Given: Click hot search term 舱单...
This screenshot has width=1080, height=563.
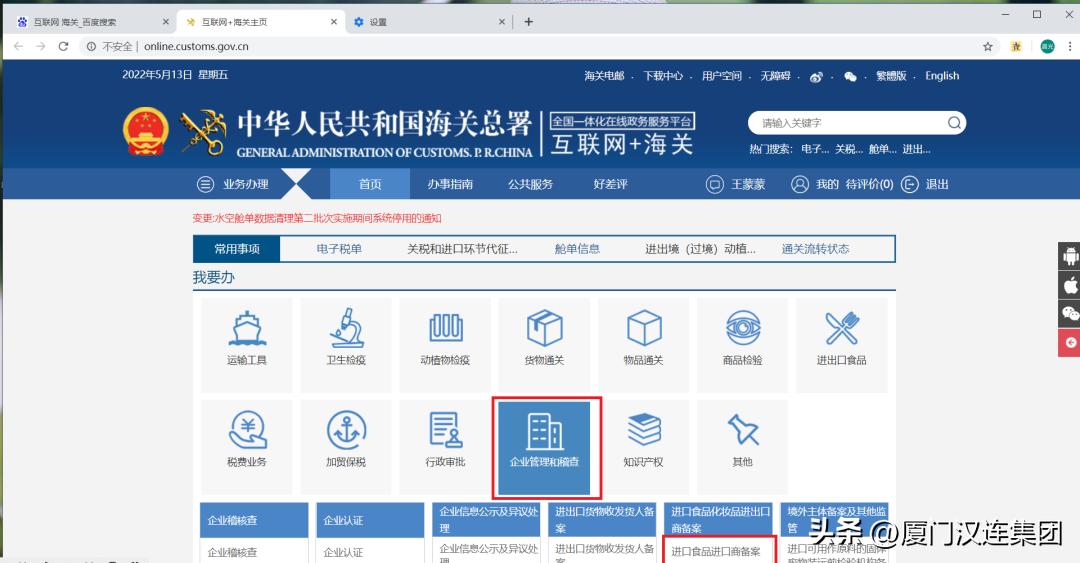Looking at the screenshot, I should tap(882, 149).
